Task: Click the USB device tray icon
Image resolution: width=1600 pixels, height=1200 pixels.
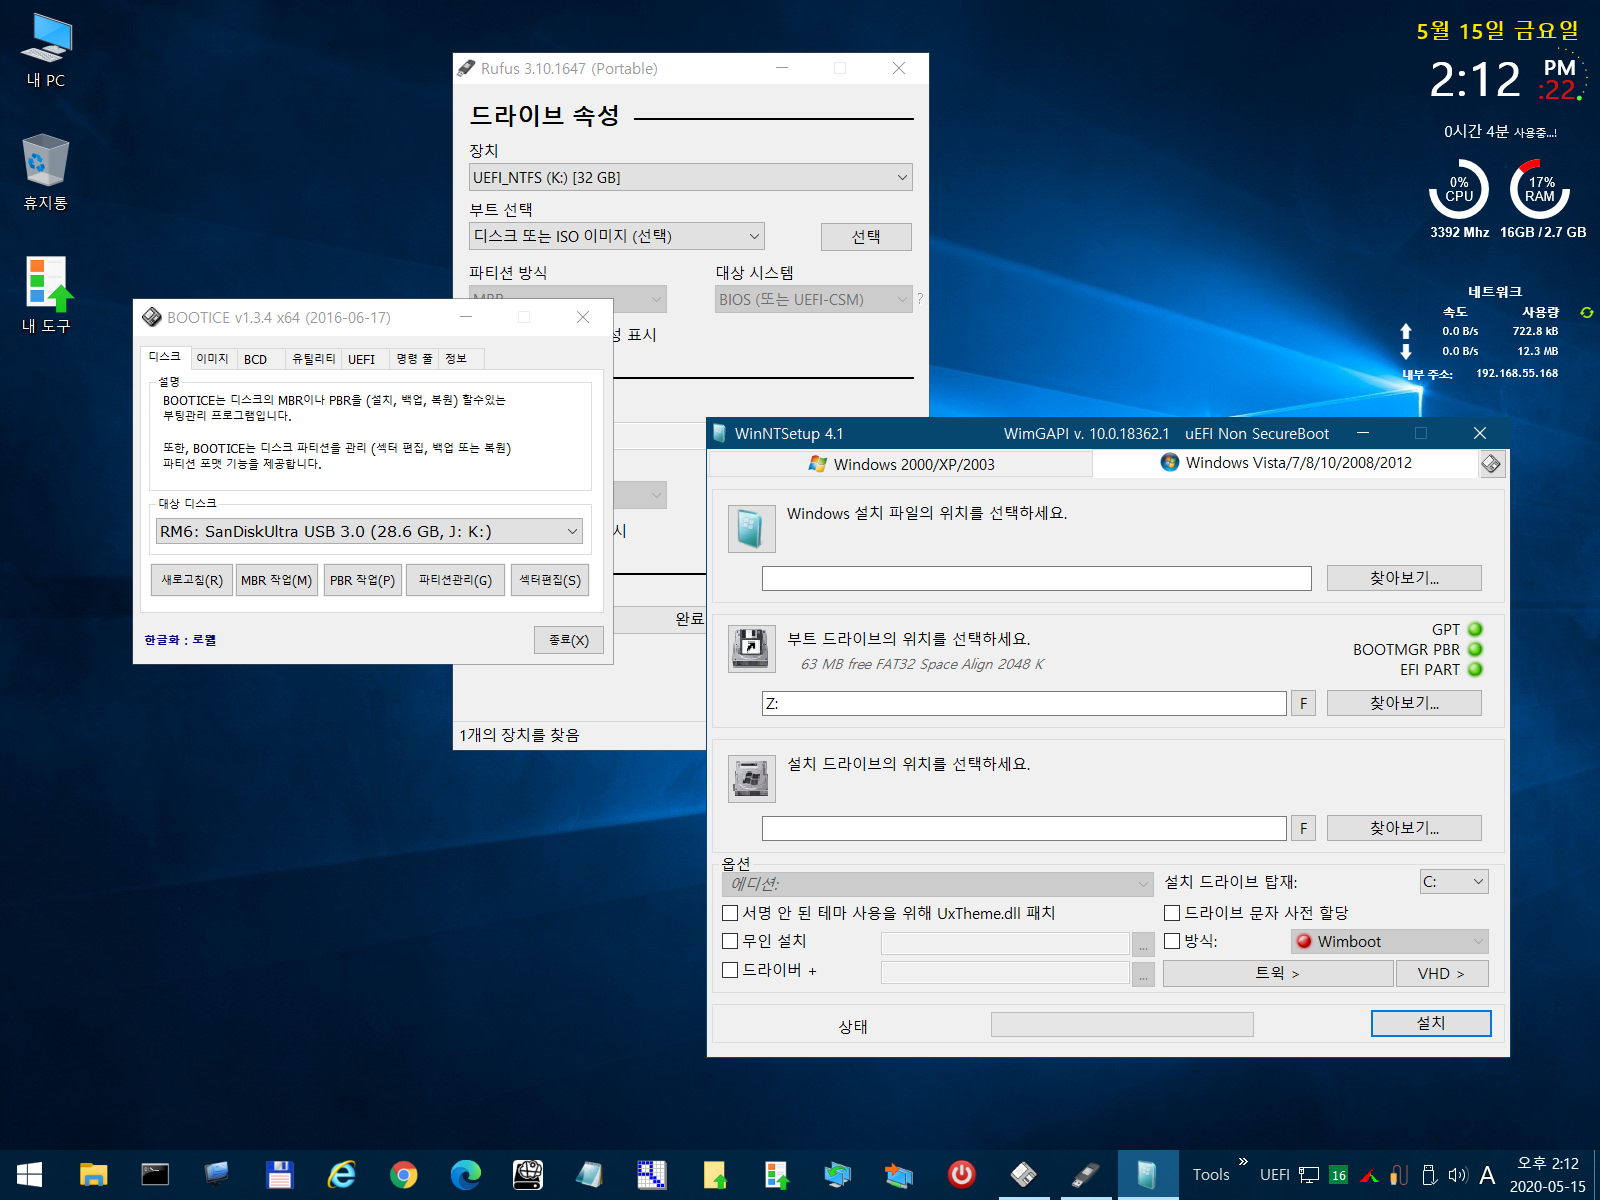Action: [x=1429, y=1175]
